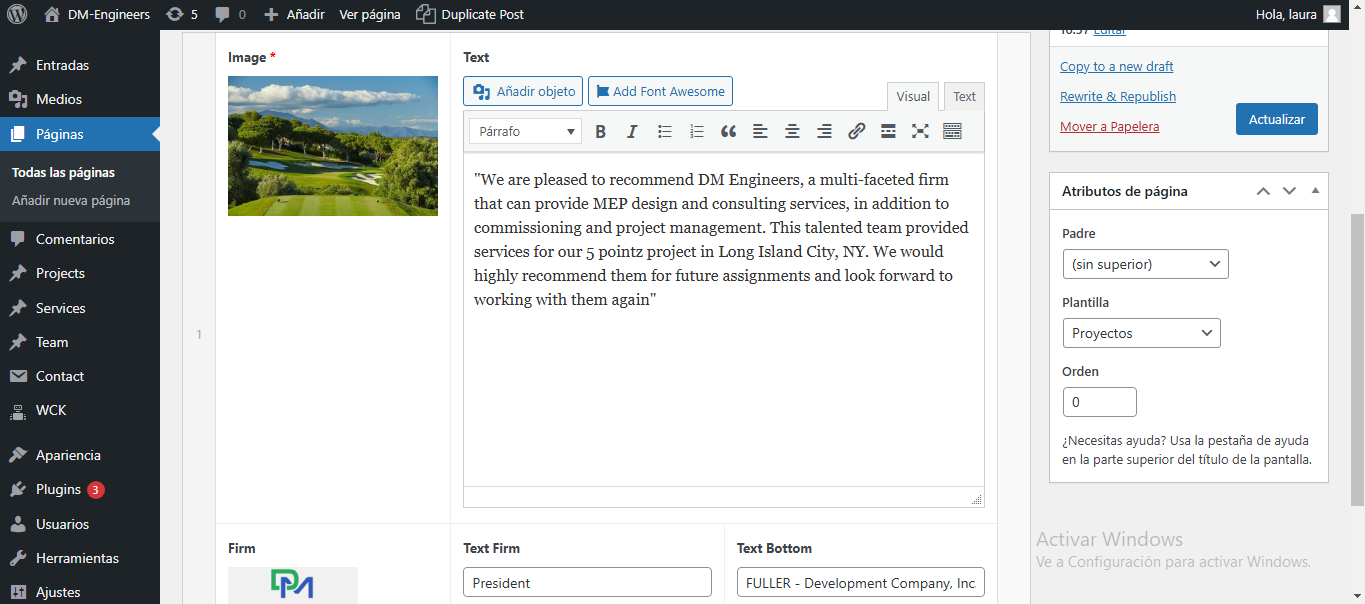
Task: Open comments bubble in admin bar
Action: [230, 14]
